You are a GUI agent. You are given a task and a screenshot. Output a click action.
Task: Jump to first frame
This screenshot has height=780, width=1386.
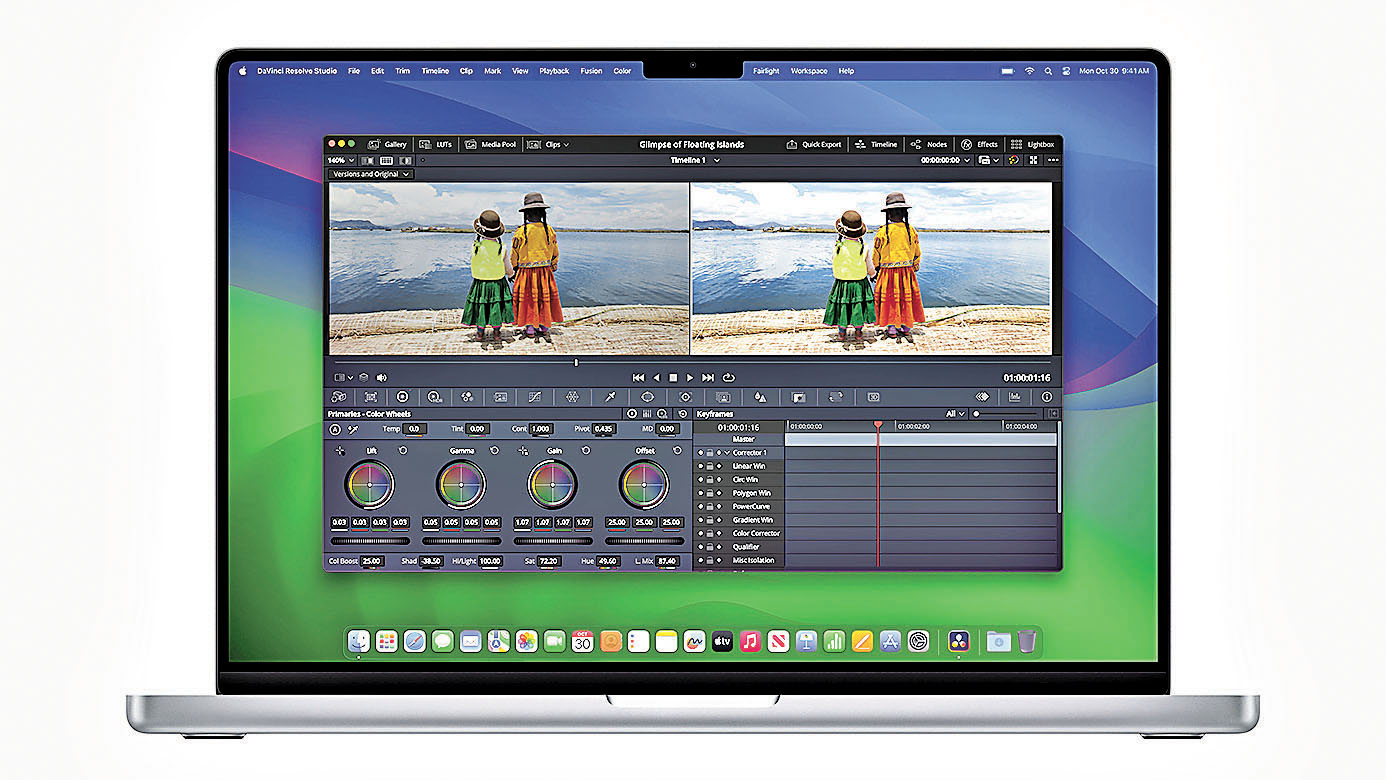point(638,378)
